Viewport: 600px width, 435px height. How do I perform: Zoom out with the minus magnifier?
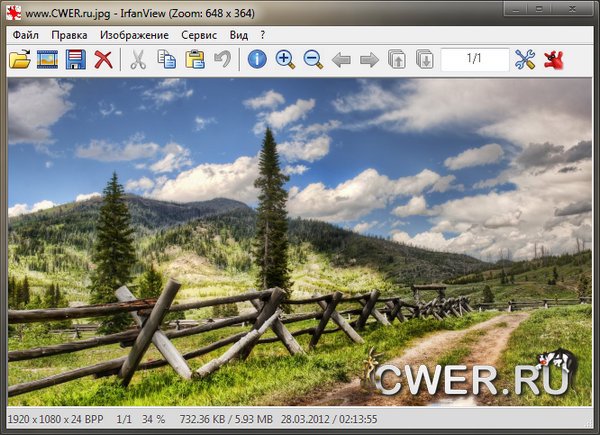tap(313, 59)
